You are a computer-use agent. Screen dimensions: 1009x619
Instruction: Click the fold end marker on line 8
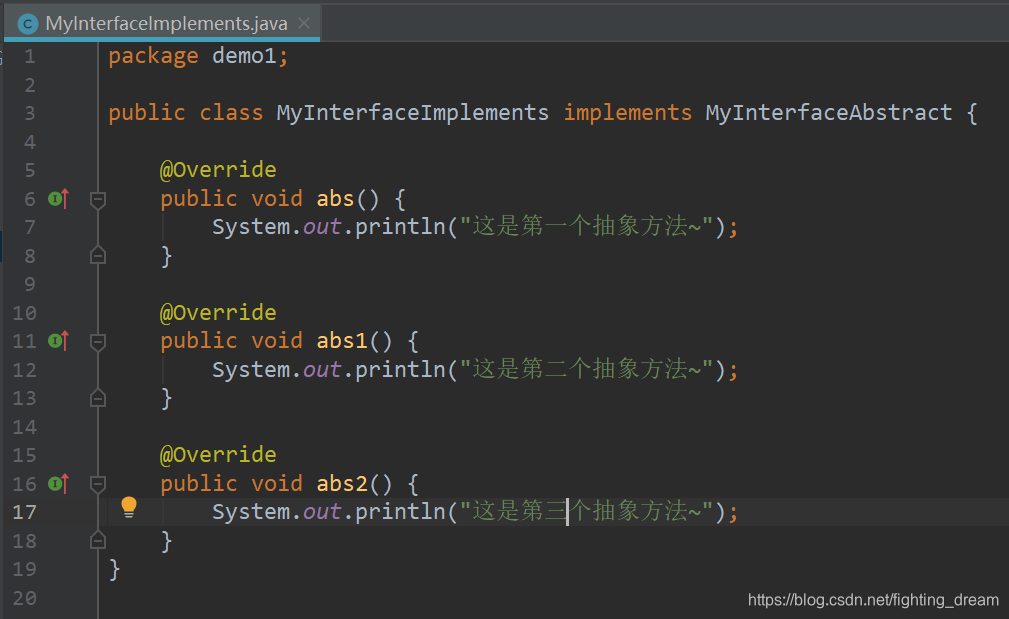click(x=98, y=255)
